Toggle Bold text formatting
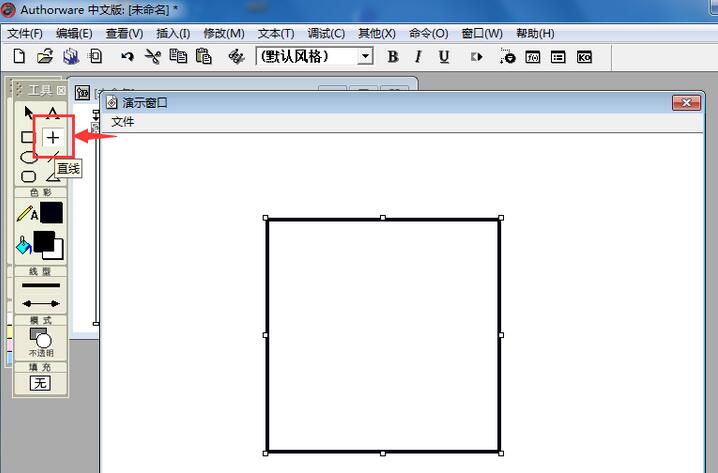This screenshot has height=473, width=718. (x=392, y=57)
